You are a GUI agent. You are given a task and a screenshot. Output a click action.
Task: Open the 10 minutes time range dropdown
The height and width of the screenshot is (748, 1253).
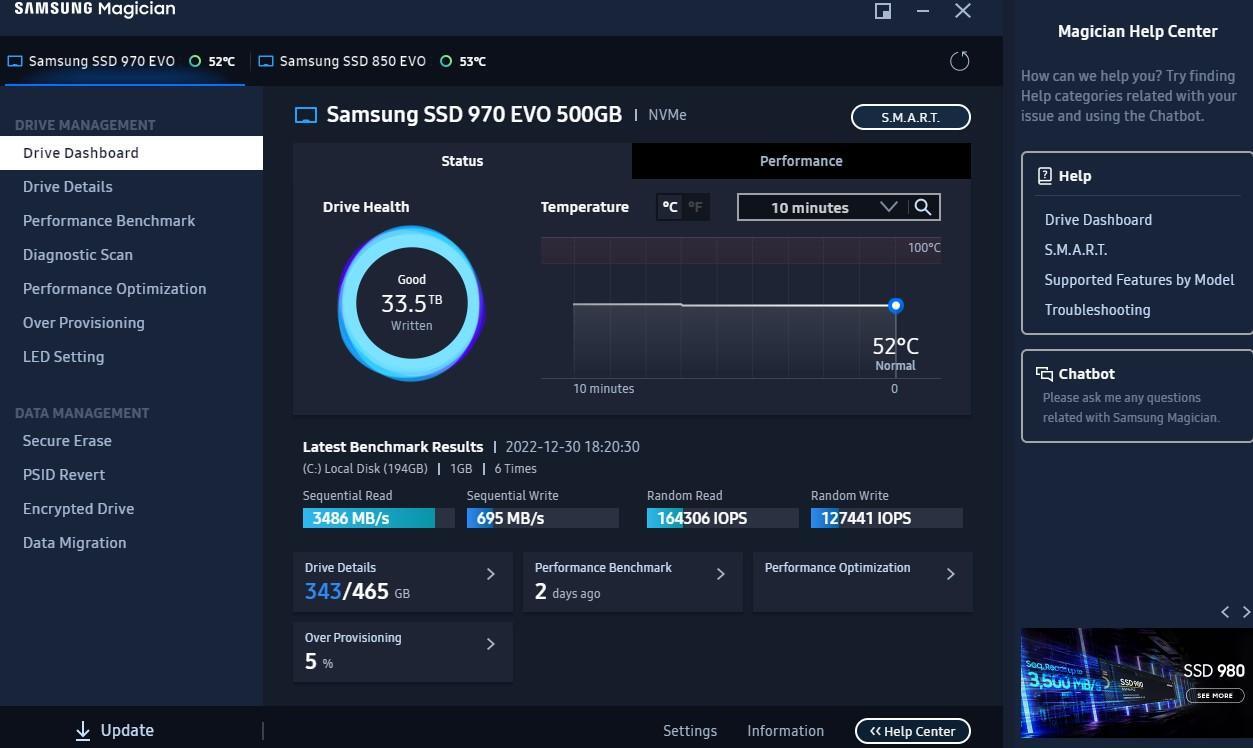pos(823,207)
